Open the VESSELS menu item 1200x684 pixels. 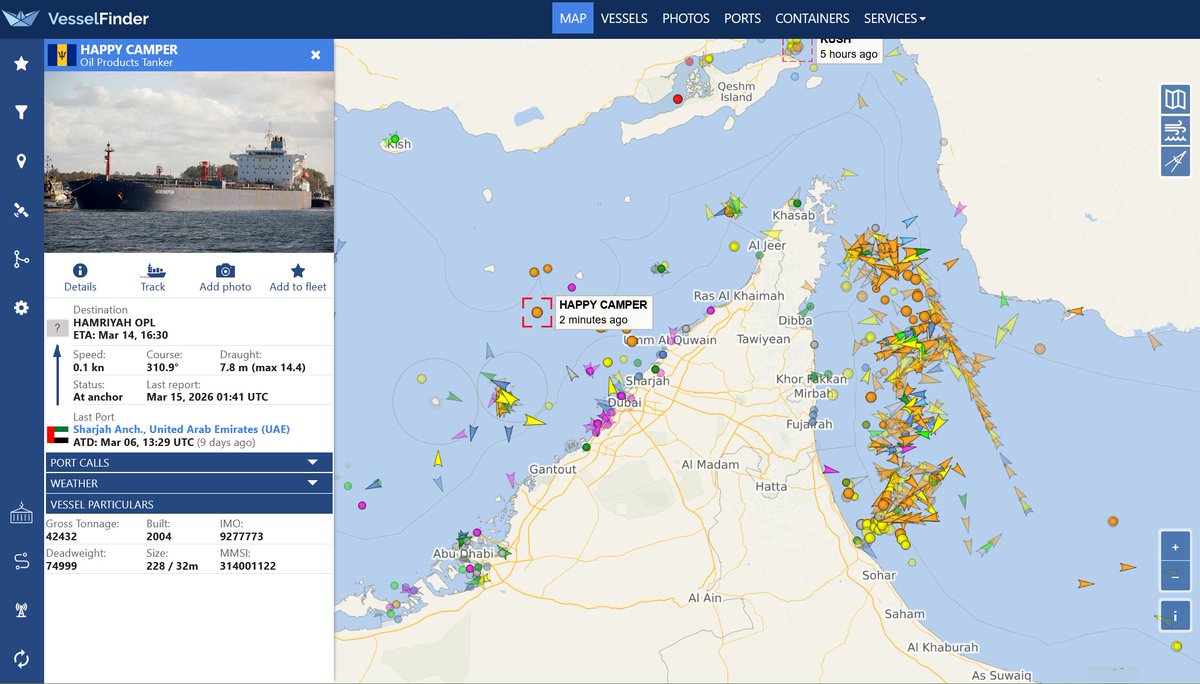tap(624, 18)
